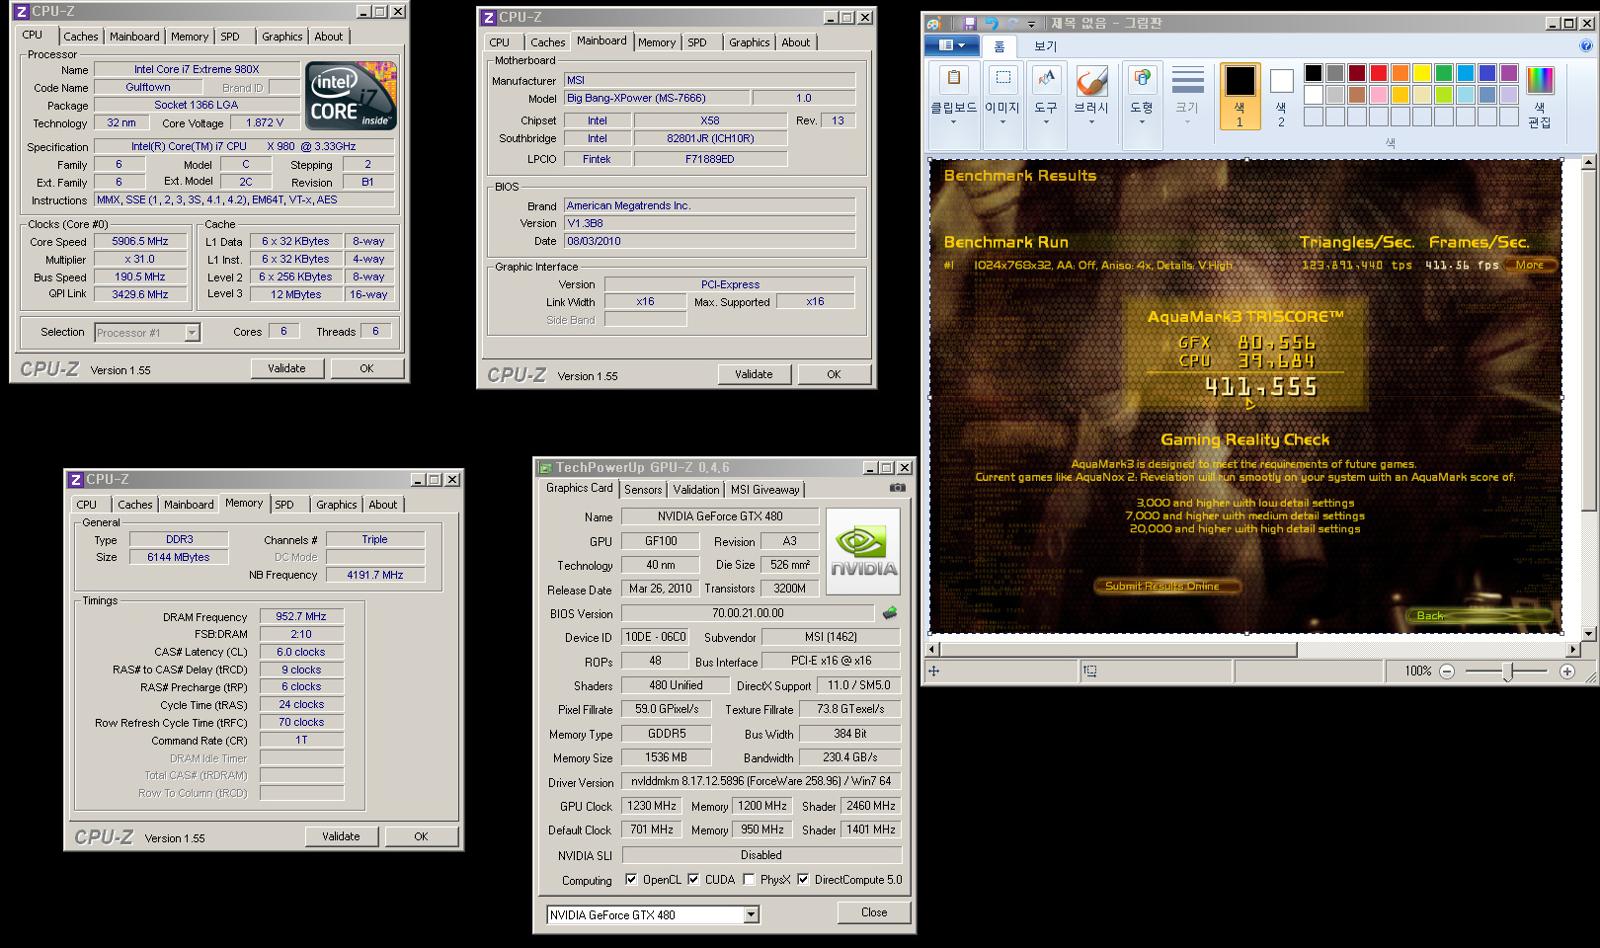Screen dimensions: 1600x948
Task: Click OK in the CPU-Z Mainboard window
Action: pos(834,374)
